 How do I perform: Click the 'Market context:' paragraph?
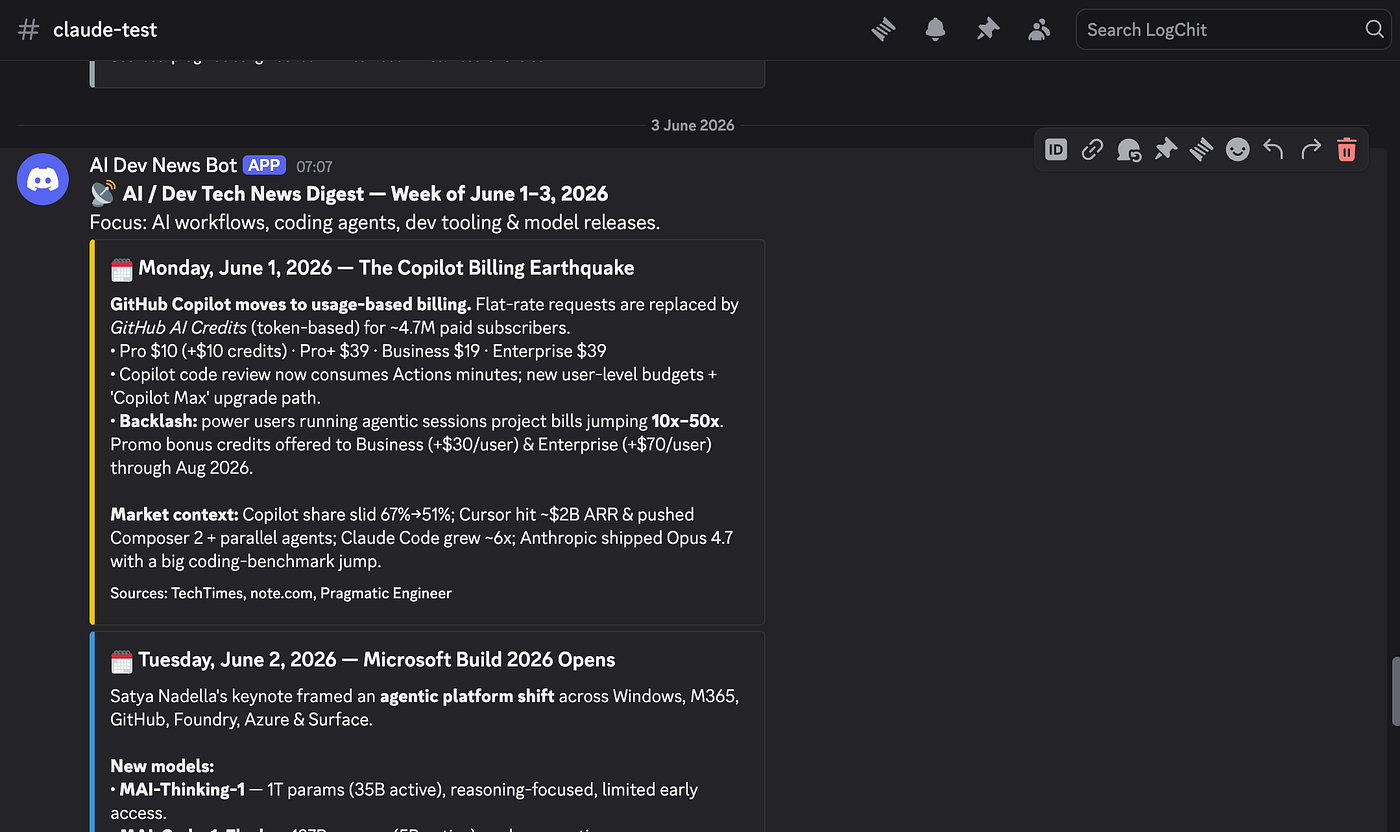click(x=421, y=538)
